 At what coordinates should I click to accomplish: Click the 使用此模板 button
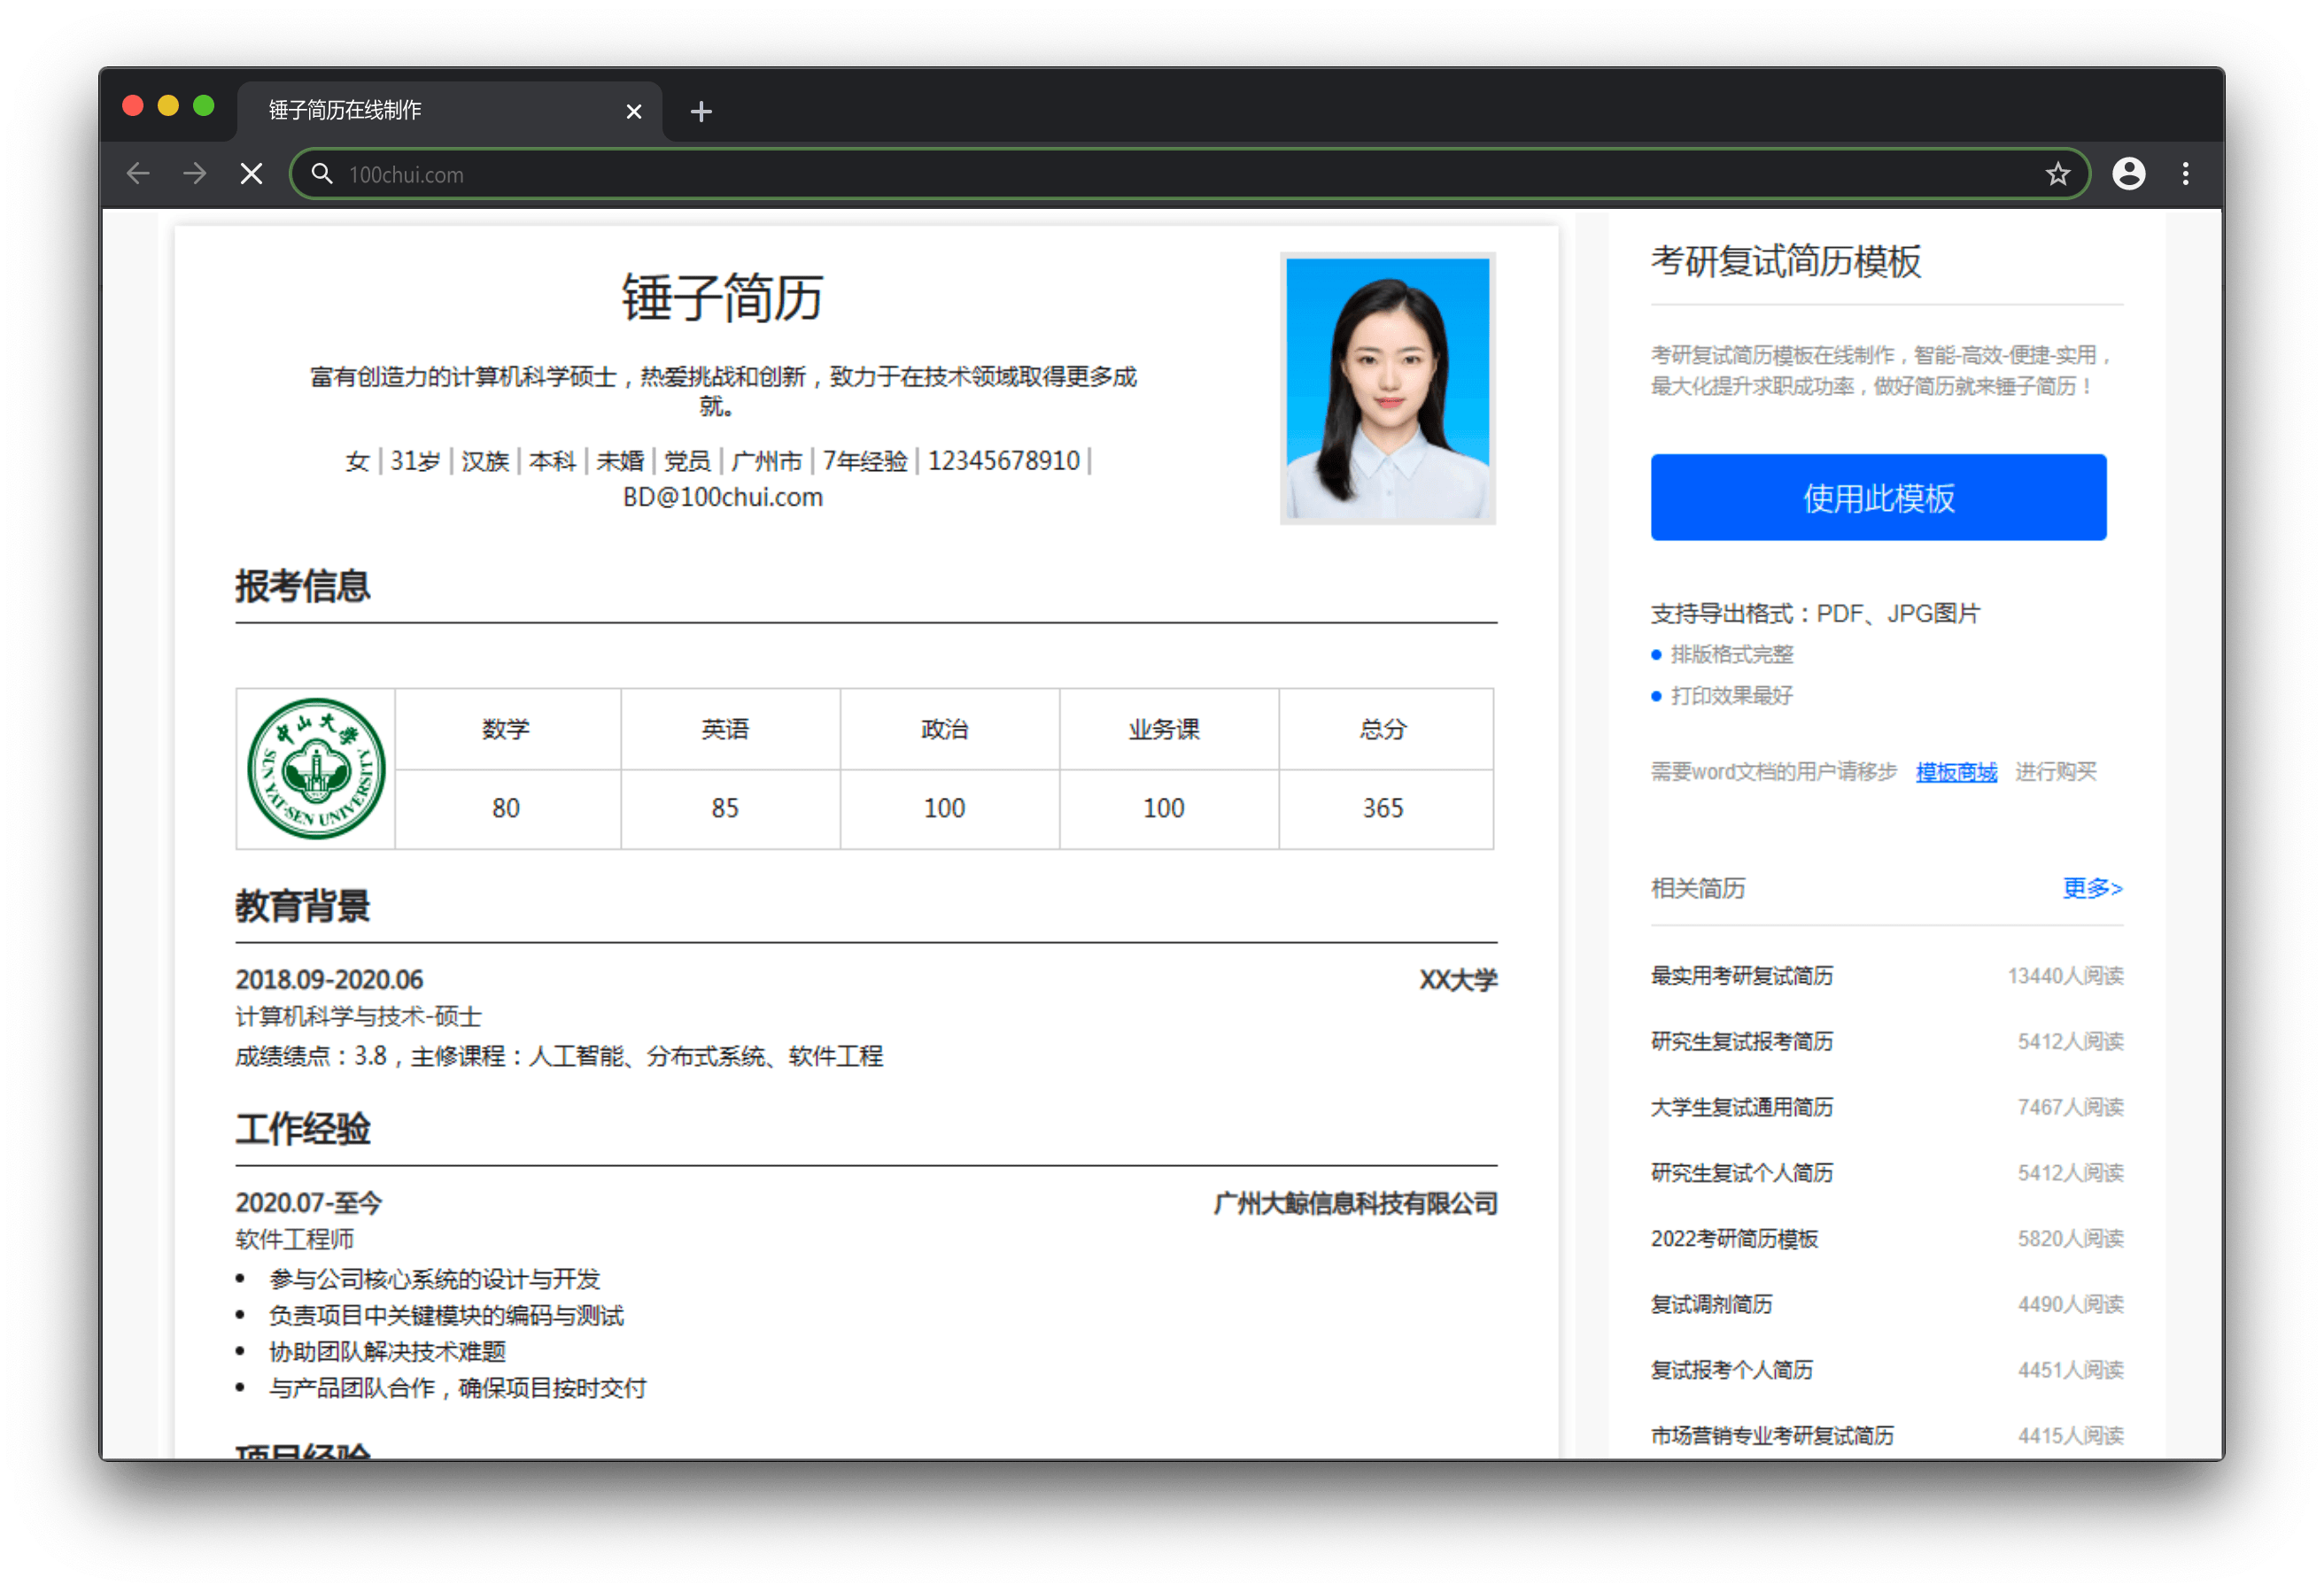click(x=1878, y=497)
